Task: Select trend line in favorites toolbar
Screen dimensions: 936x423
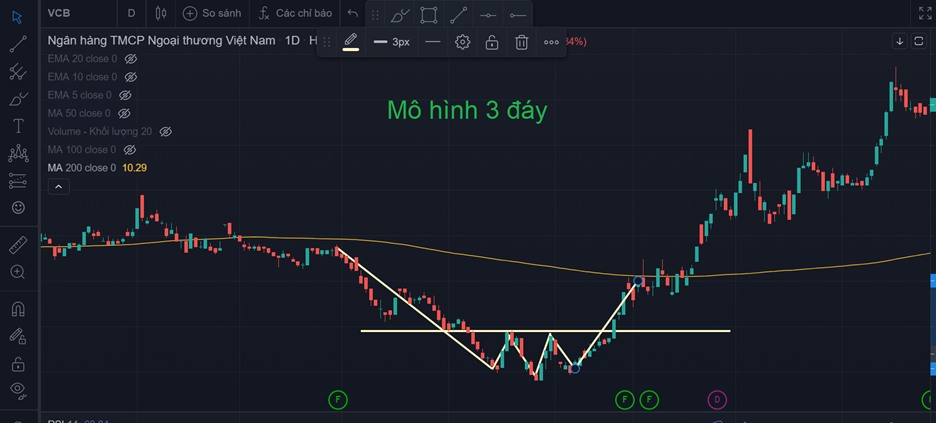Action: 458,16
